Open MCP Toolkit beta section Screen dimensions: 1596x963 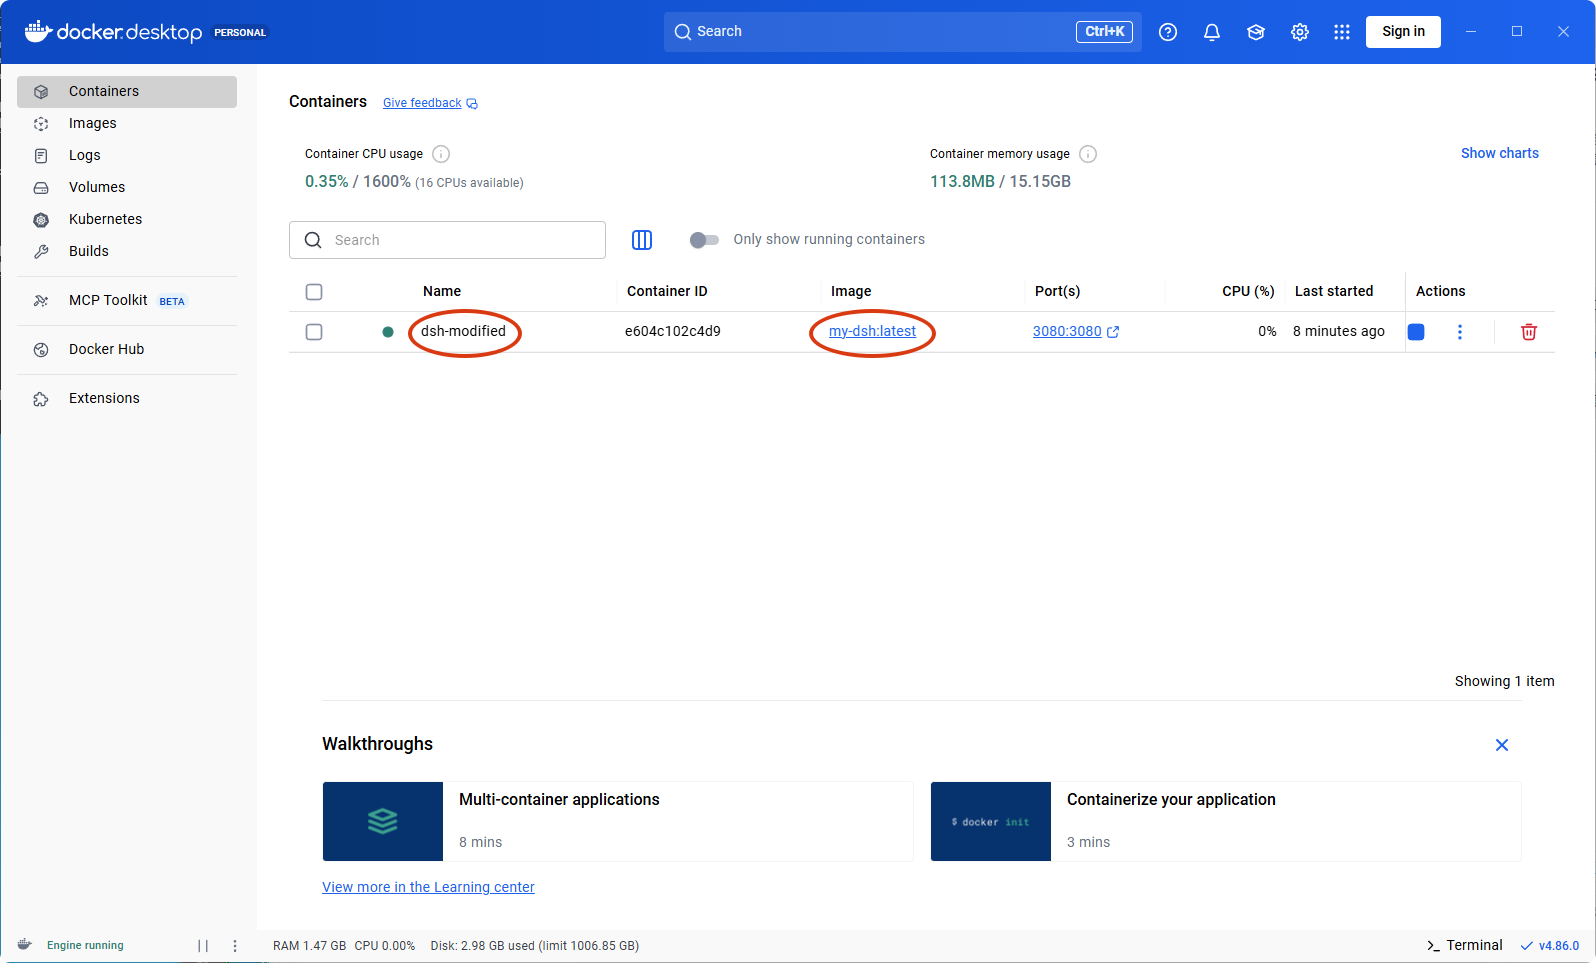tap(127, 300)
